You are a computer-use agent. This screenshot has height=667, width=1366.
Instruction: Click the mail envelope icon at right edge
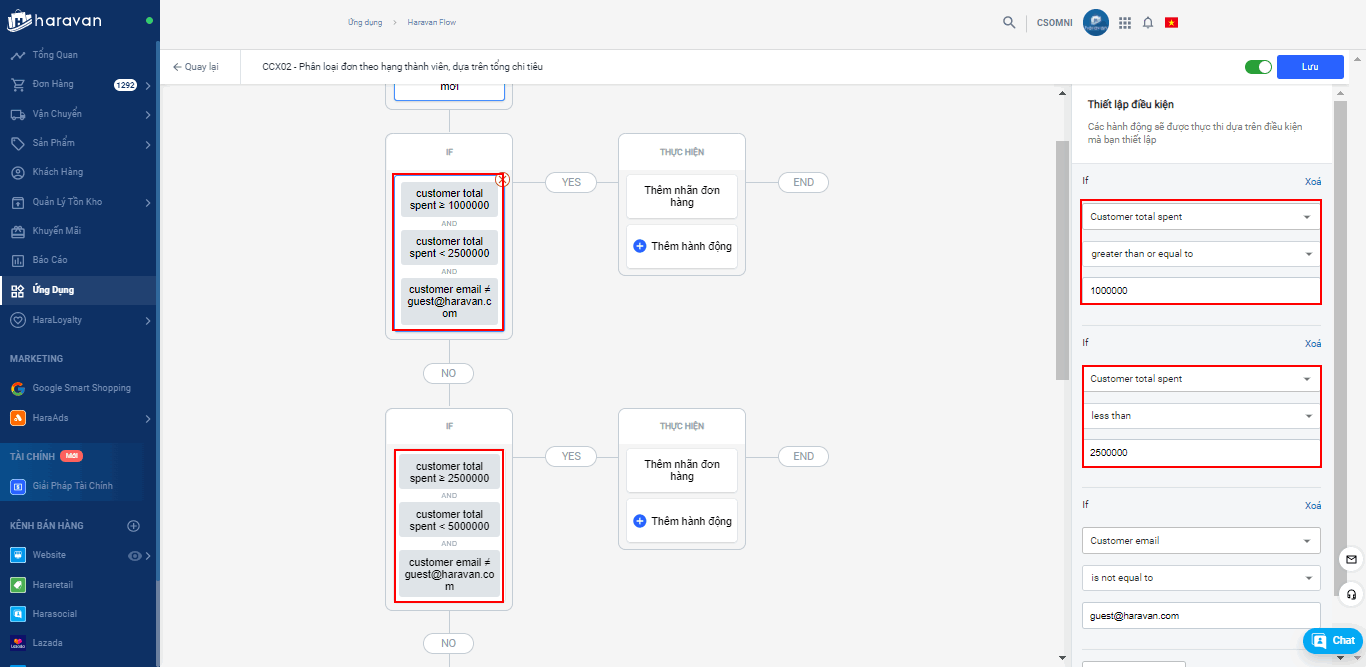[x=1351, y=559]
